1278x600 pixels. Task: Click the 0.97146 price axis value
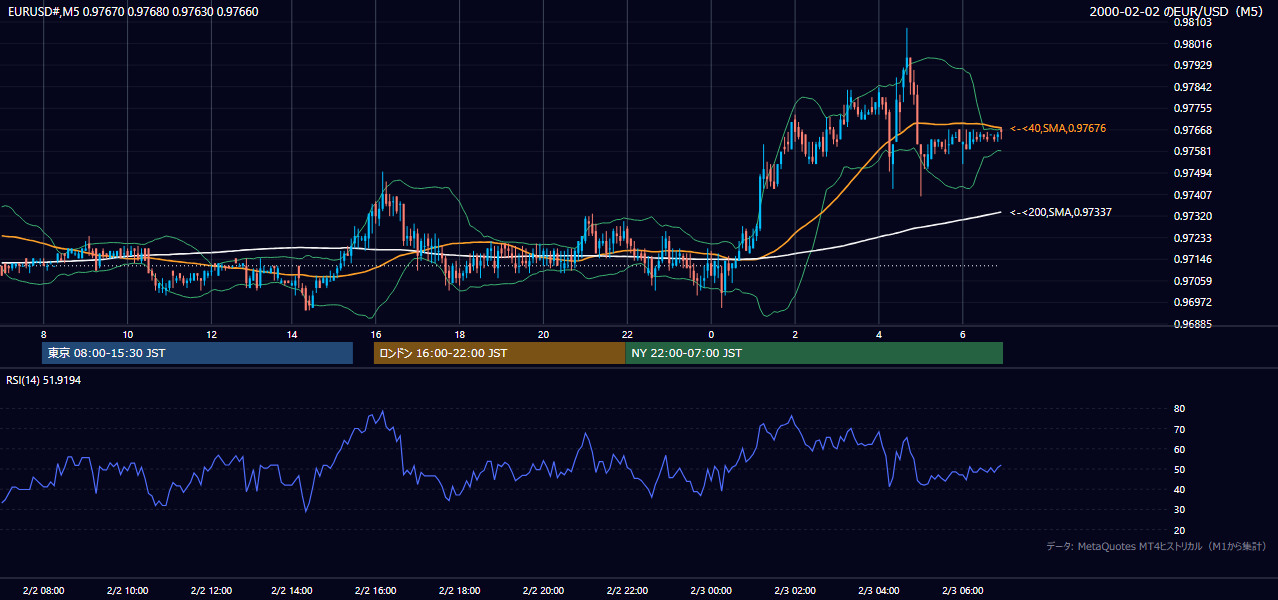pyautogui.click(x=1192, y=259)
